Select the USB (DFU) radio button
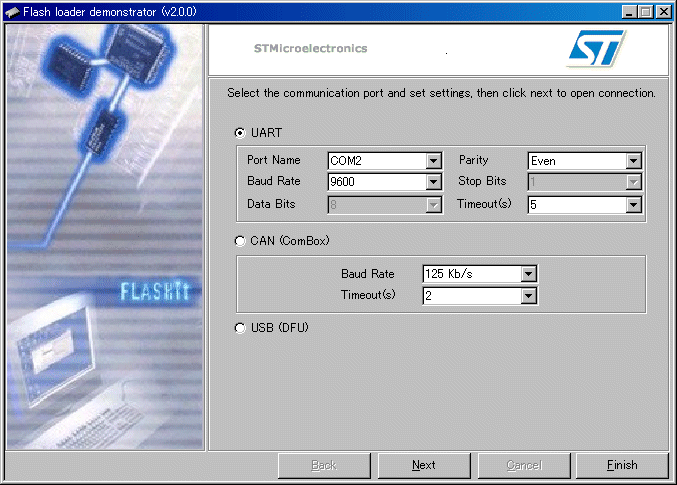The image size is (677, 485). [240, 328]
